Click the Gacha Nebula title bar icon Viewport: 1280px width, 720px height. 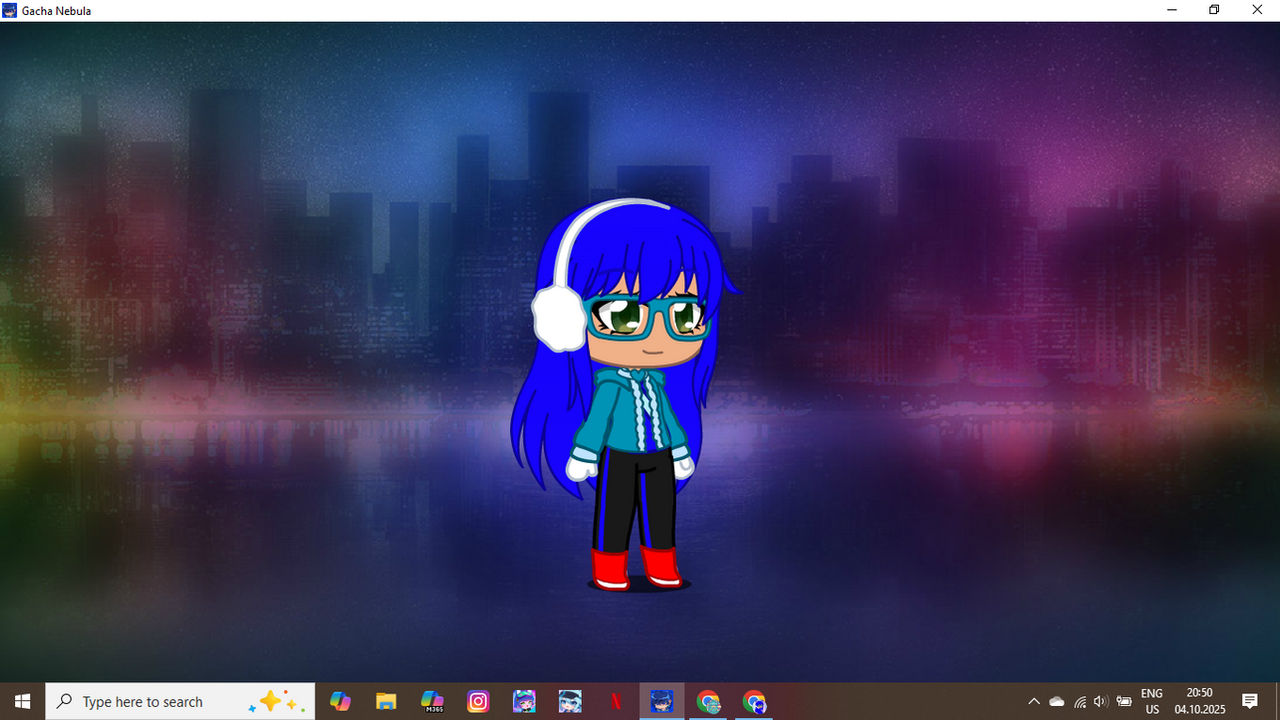10,10
